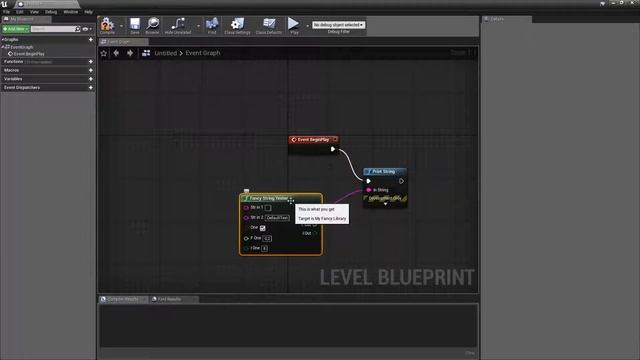Screen dimensions: 640x360
Task: Add a new function with Functions plus button
Action: point(91,62)
